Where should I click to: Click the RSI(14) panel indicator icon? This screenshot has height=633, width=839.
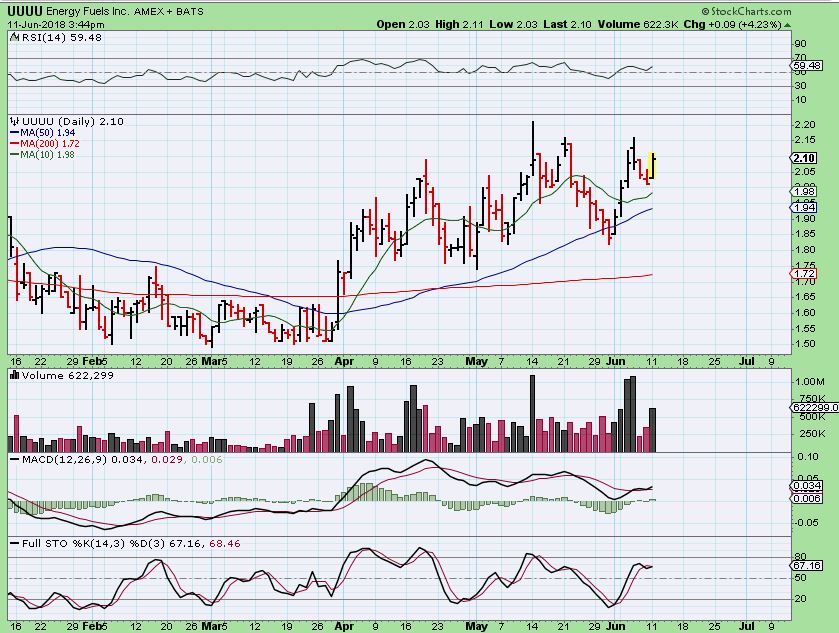[13, 37]
